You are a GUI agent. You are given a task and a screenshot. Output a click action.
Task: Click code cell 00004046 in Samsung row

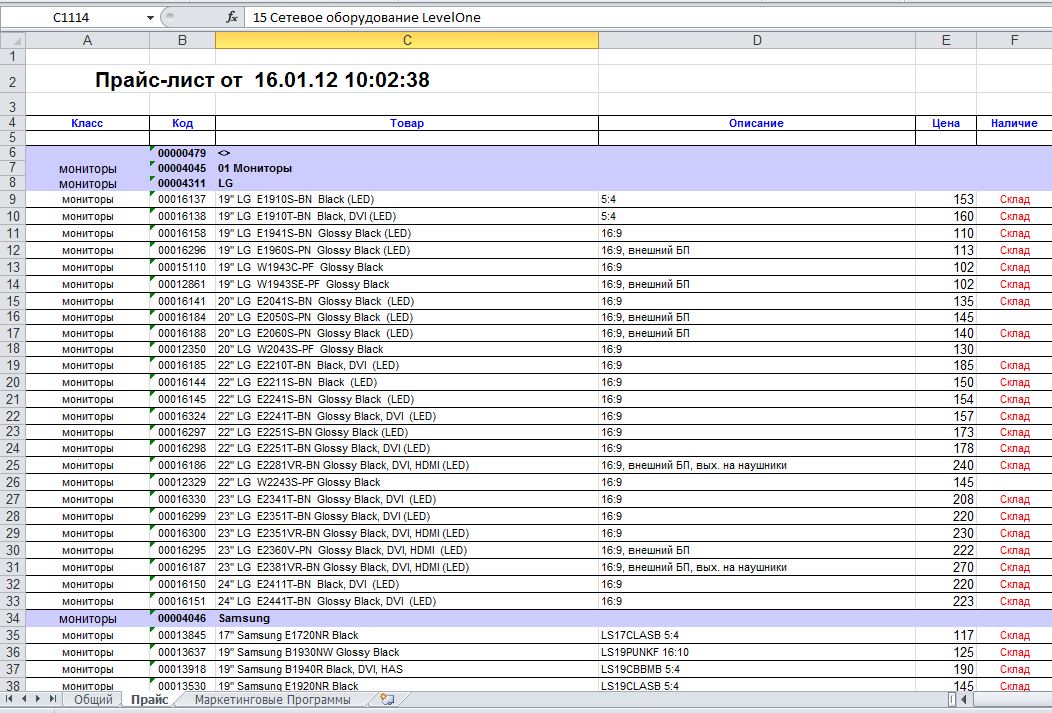182,618
